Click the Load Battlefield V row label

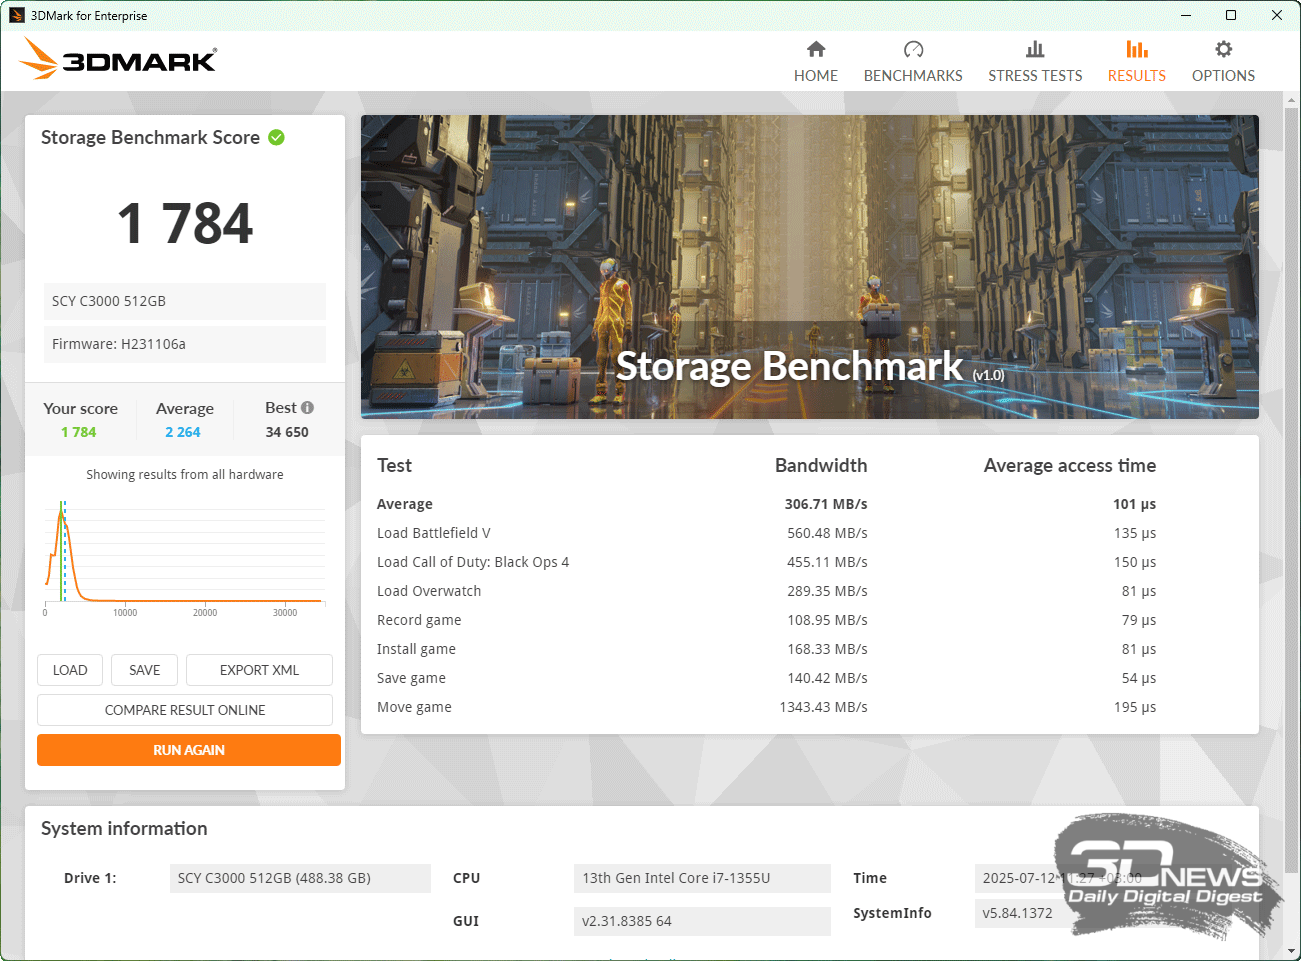[434, 533]
